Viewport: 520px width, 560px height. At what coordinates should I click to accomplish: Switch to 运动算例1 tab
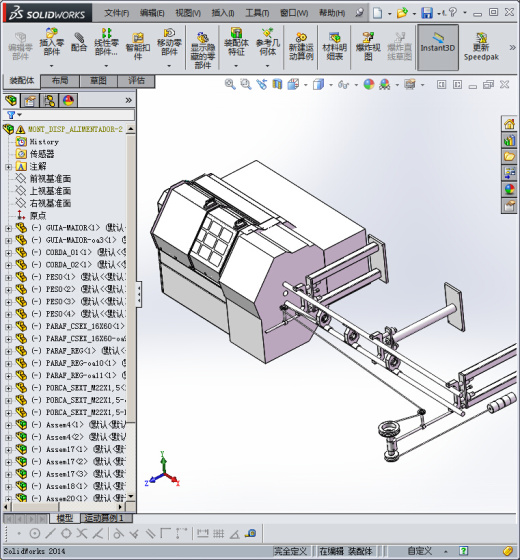pos(106,518)
